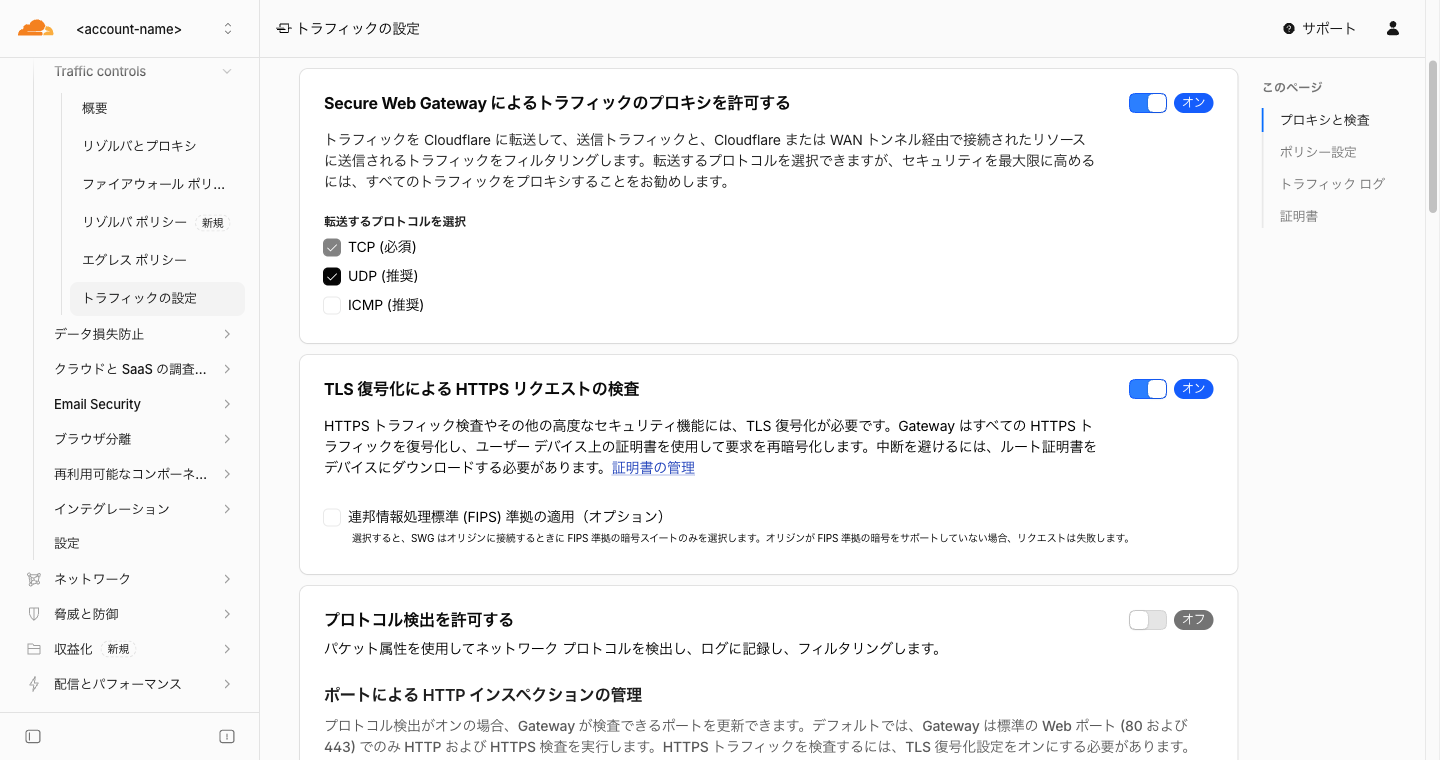Jump to トラフィック ログ section
The image size is (1440, 760).
[x=1332, y=184]
